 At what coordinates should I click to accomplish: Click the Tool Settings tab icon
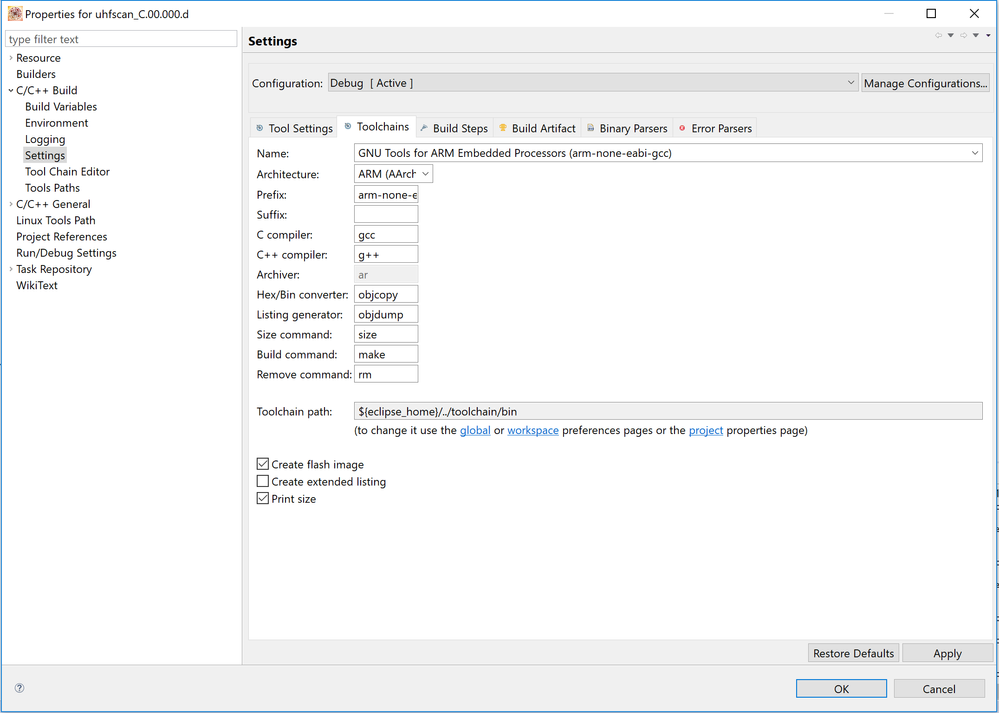(260, 128)
